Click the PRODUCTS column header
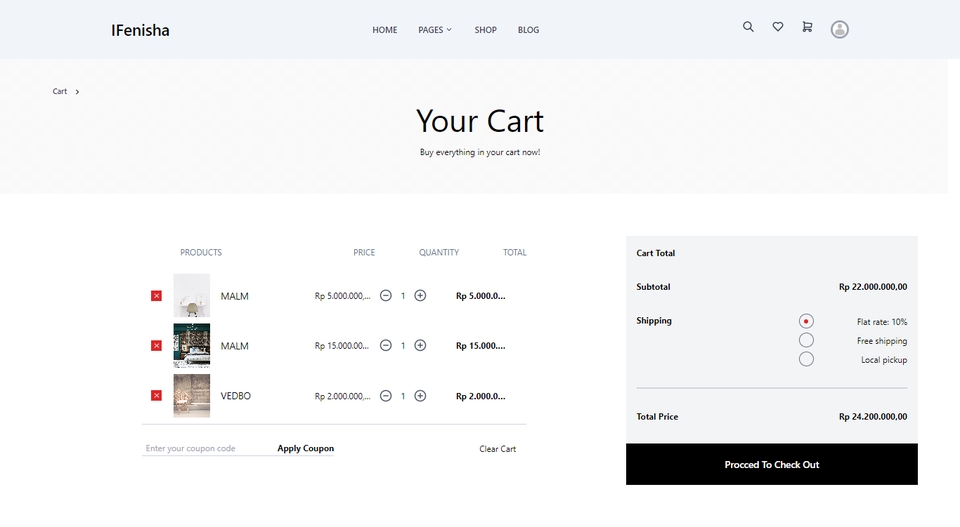 [201, 252]
